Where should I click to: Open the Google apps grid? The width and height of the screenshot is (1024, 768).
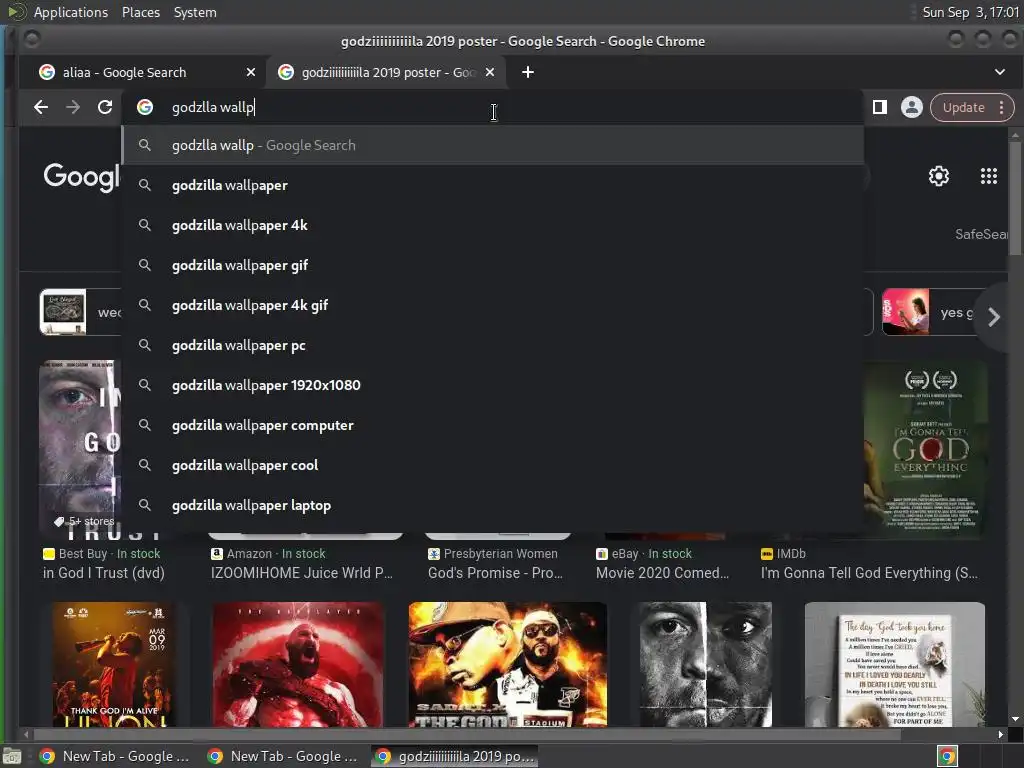click(x=989, y=176)
